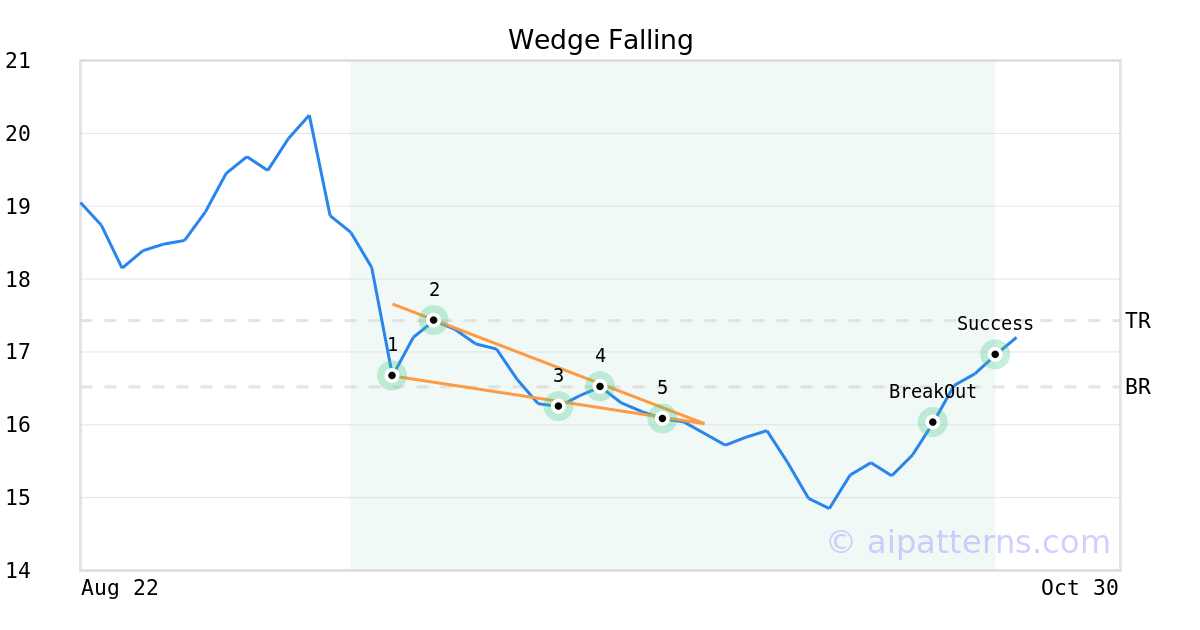Select point marker 4 on upper trendline
This screenshot has width=1200, height=630.
[x=600, y=386]
